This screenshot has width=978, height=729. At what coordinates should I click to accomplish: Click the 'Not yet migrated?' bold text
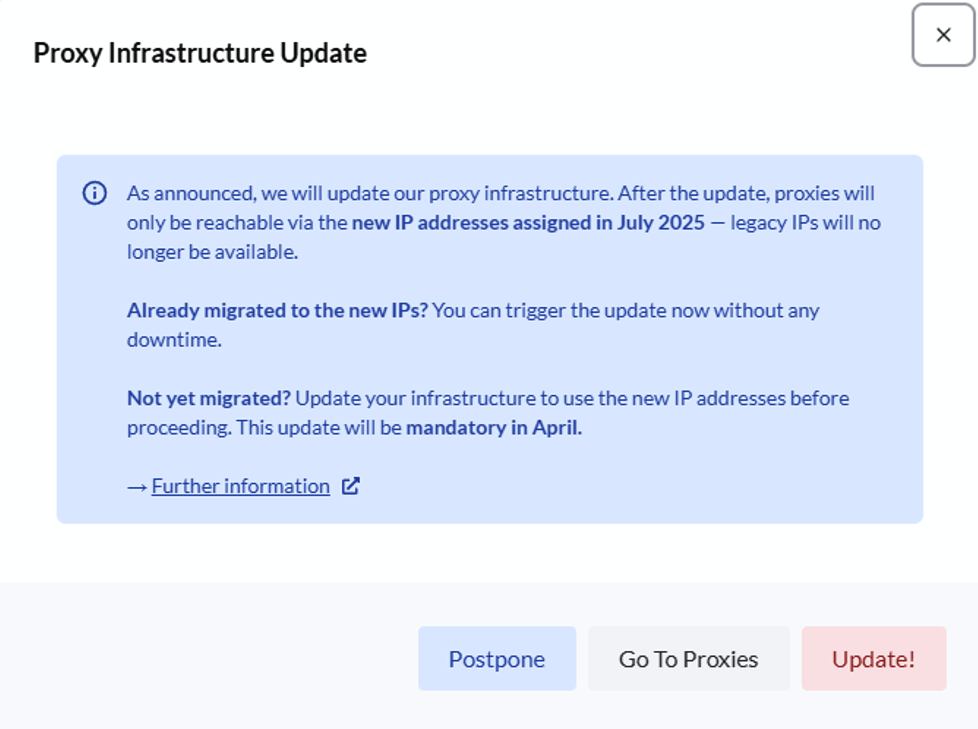click(x=208, y=398)
